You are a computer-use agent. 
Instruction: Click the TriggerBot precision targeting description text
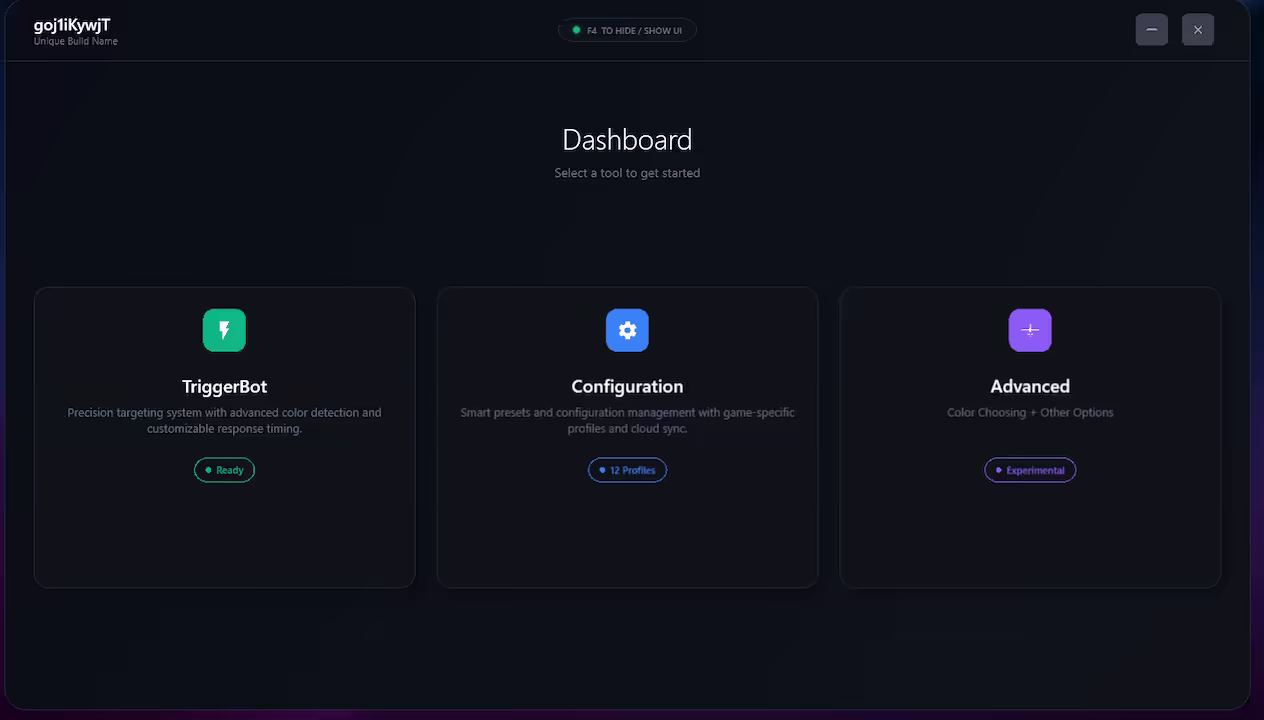pyautogui.click(x=224, y=420)
